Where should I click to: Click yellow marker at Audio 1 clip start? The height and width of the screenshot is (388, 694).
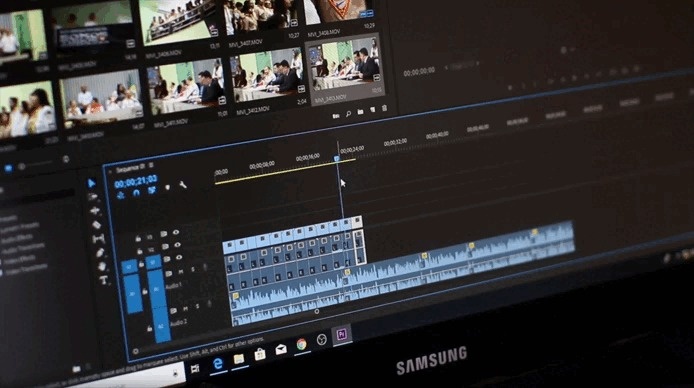[x=236, y=296]
